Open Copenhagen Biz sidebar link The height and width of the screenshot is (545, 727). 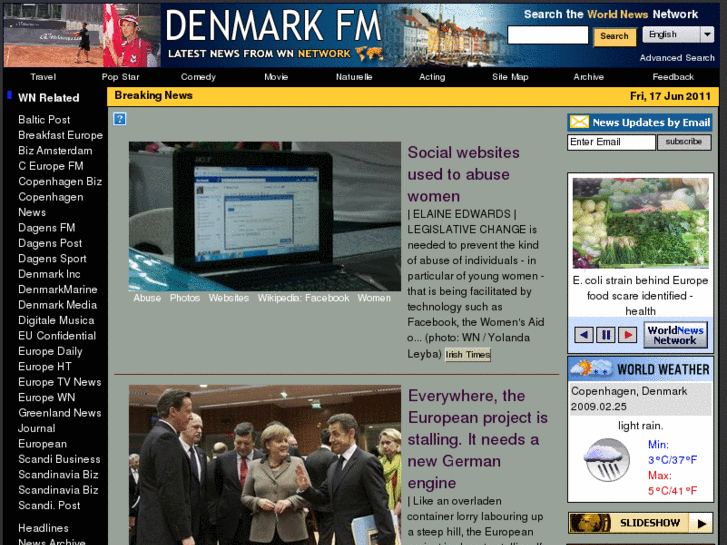(60, 181)
